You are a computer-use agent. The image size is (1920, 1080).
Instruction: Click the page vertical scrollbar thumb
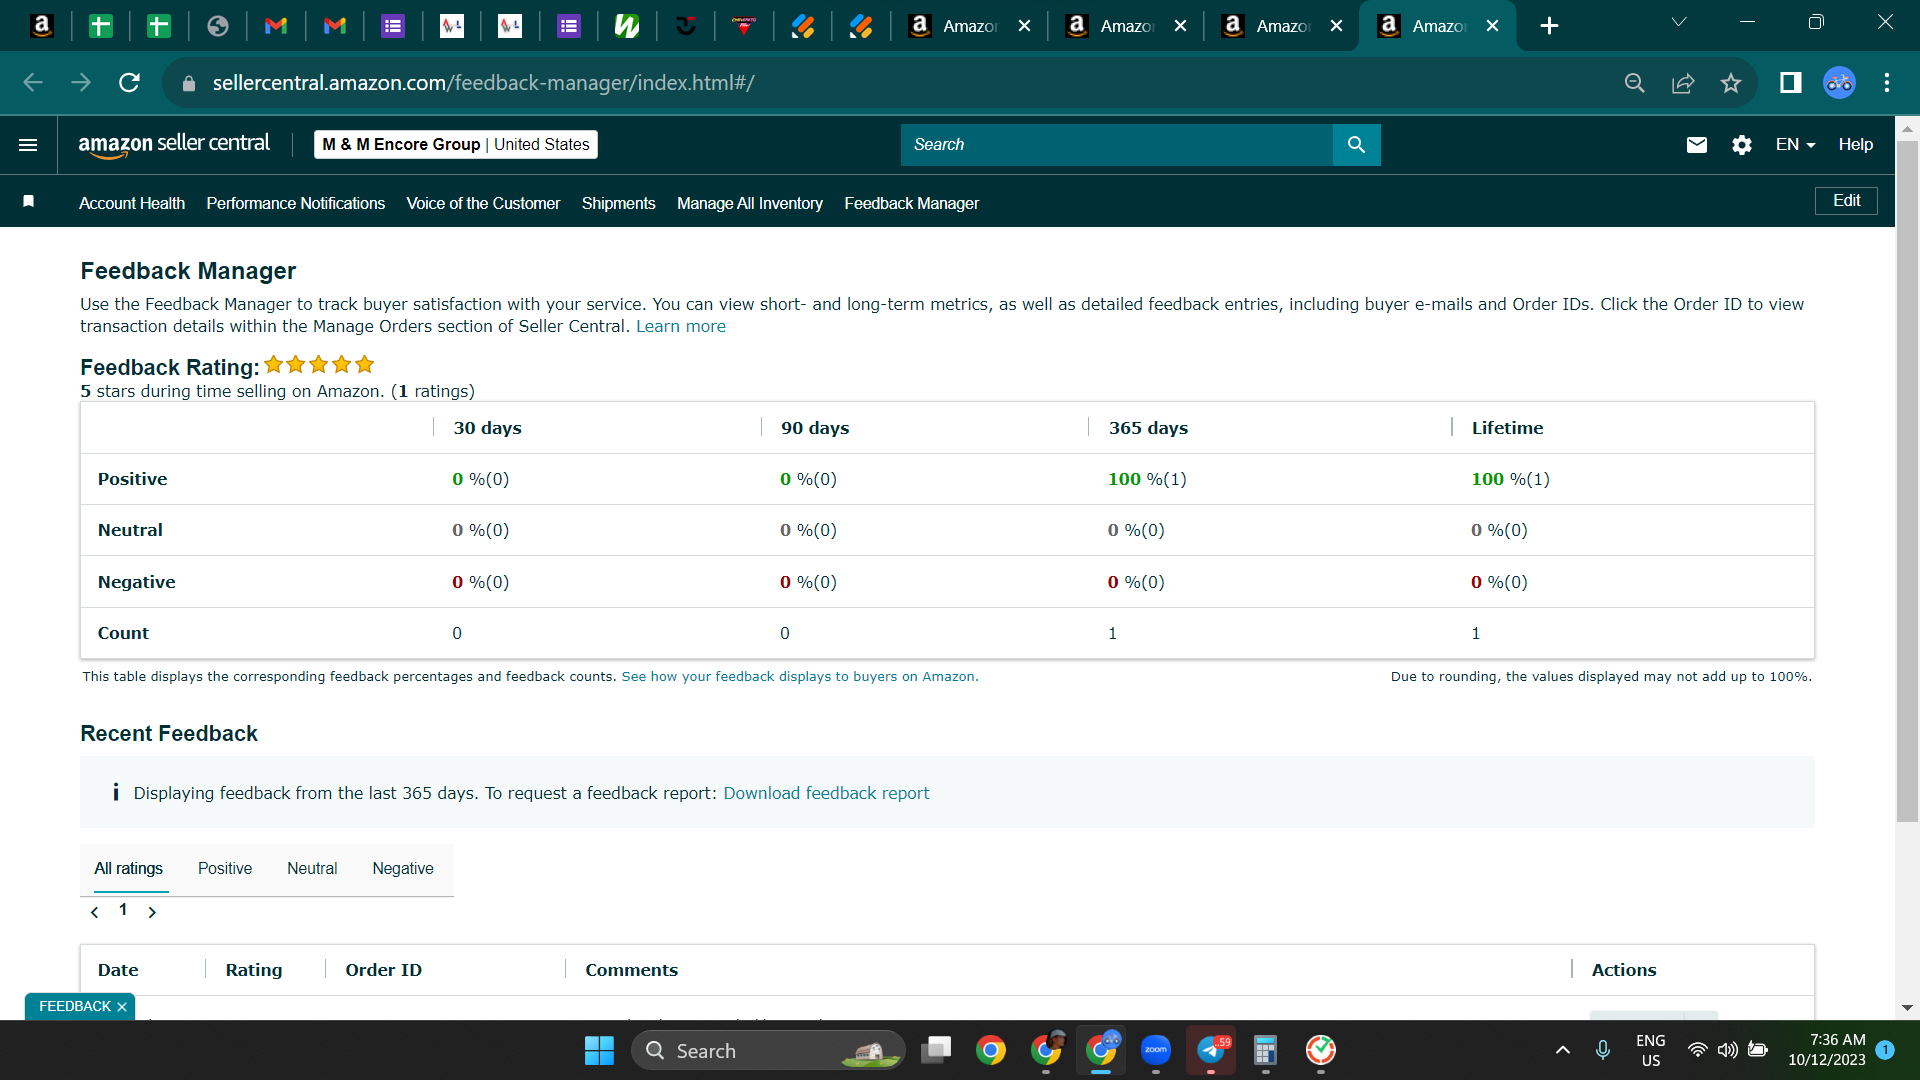click(x=1907, y=480)
